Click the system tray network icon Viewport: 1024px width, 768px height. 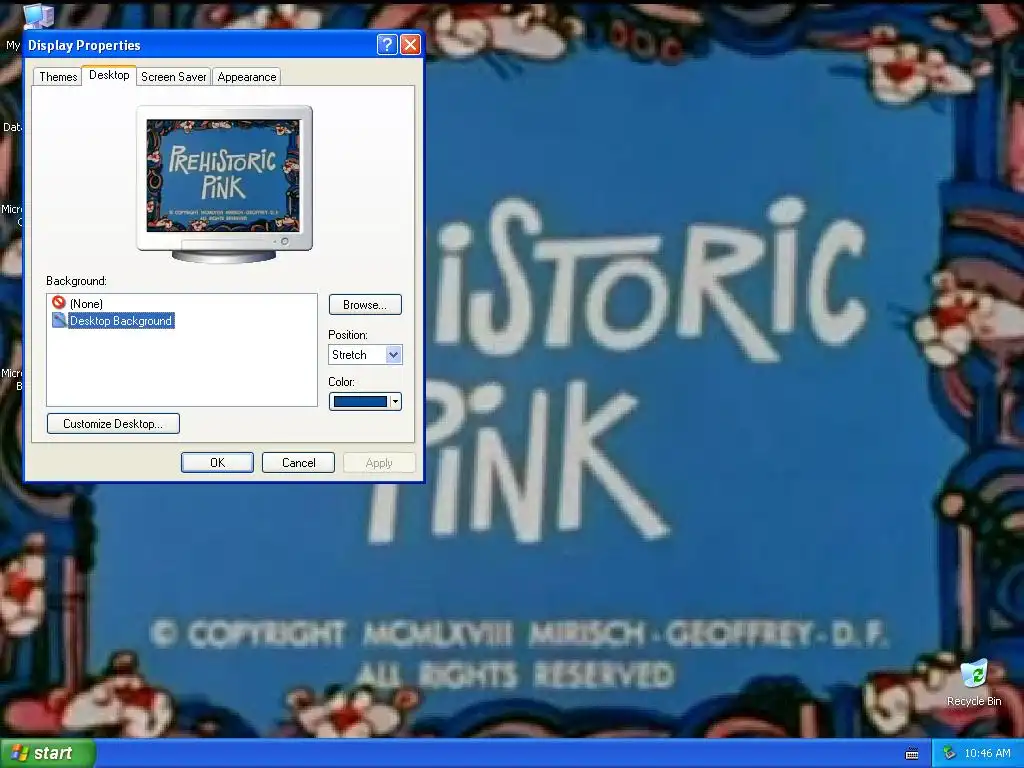[949, 753]
